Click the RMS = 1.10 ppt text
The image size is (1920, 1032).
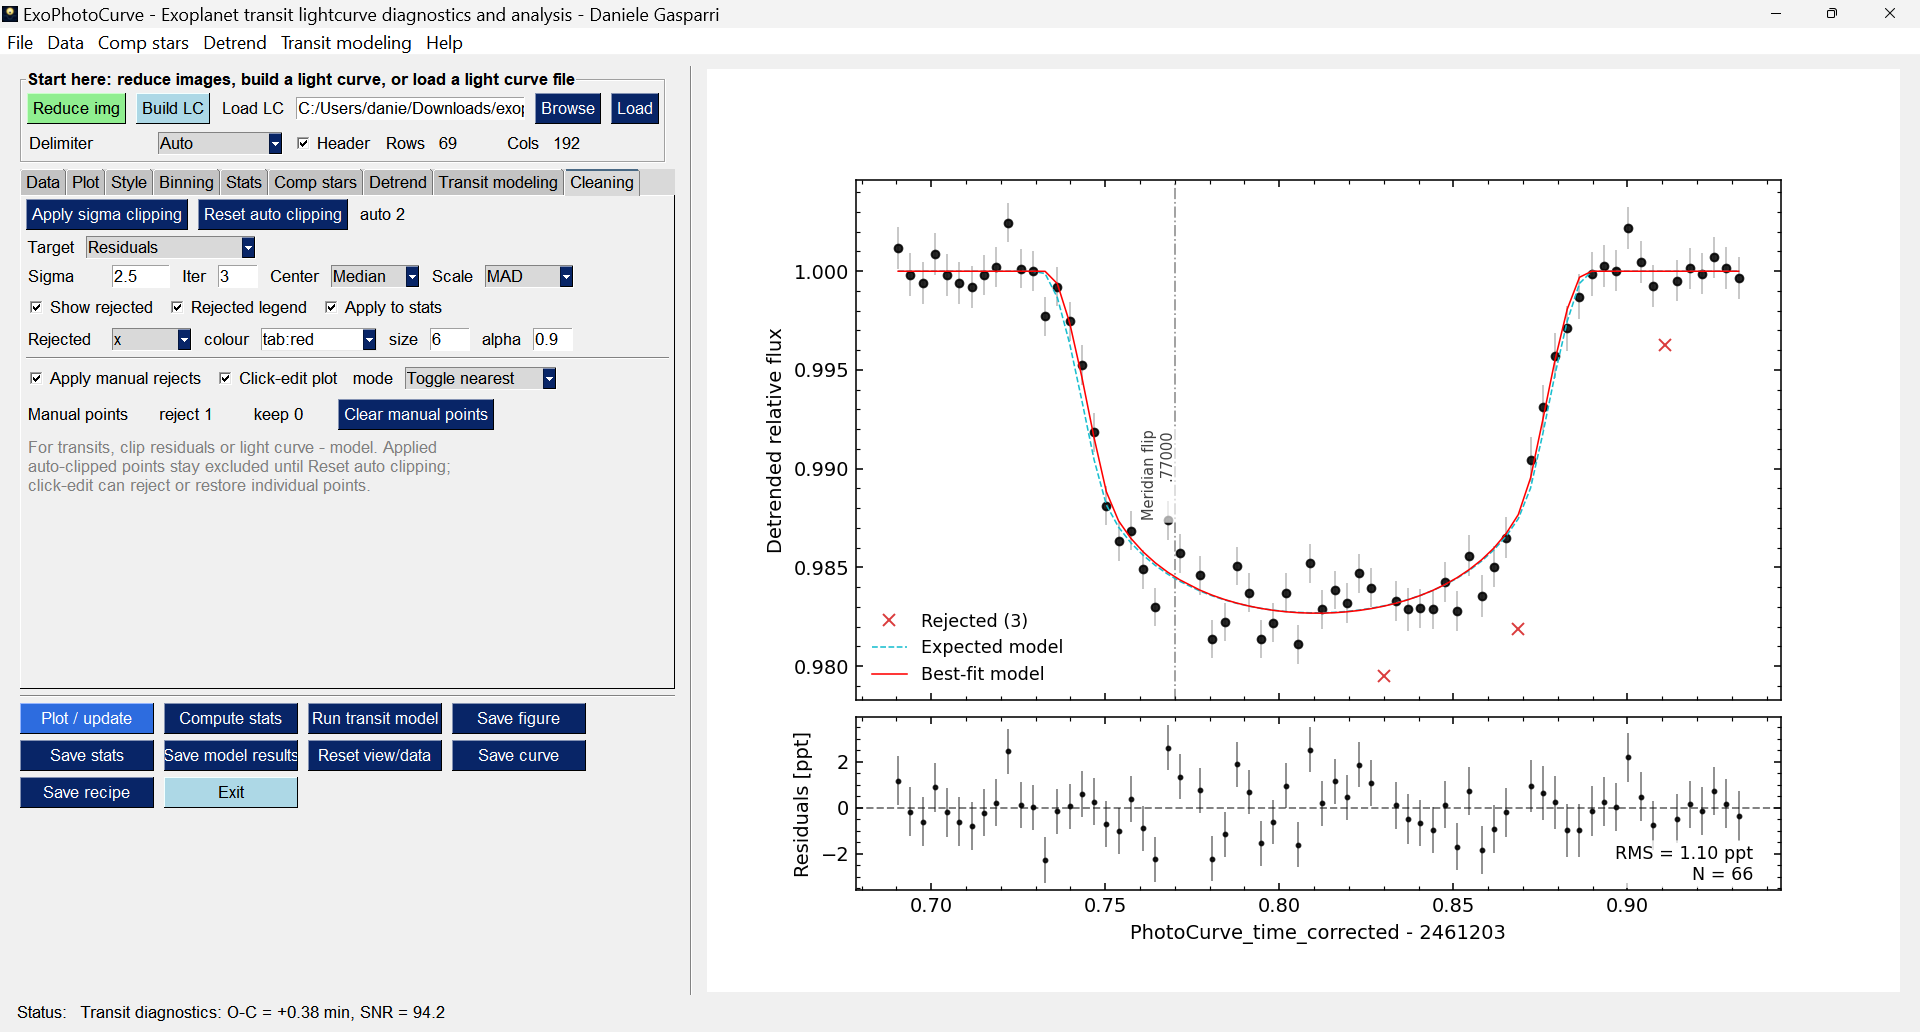pos(1684,853)
